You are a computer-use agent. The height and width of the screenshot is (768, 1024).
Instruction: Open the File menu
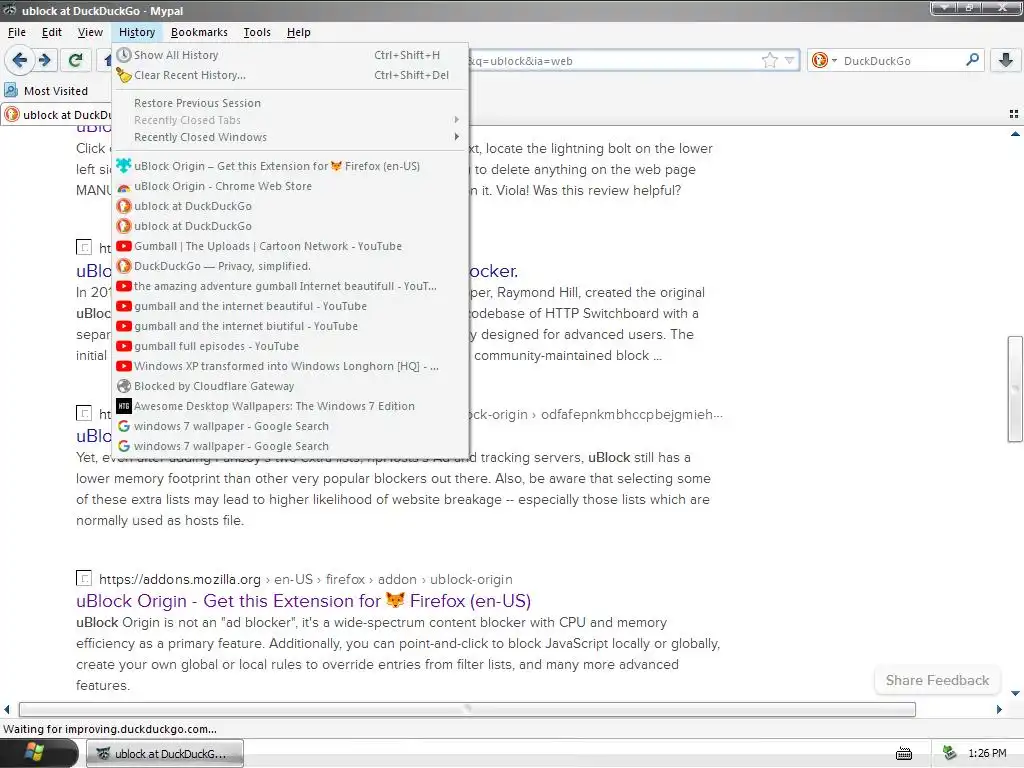coord(17,32)
